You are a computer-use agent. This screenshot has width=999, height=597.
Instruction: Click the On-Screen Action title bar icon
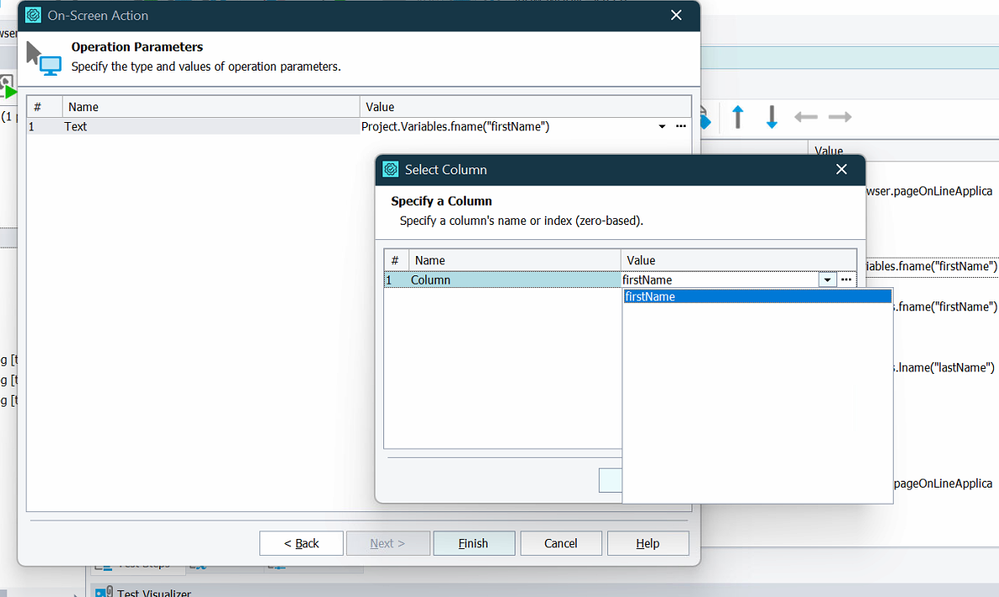point(33,15)
